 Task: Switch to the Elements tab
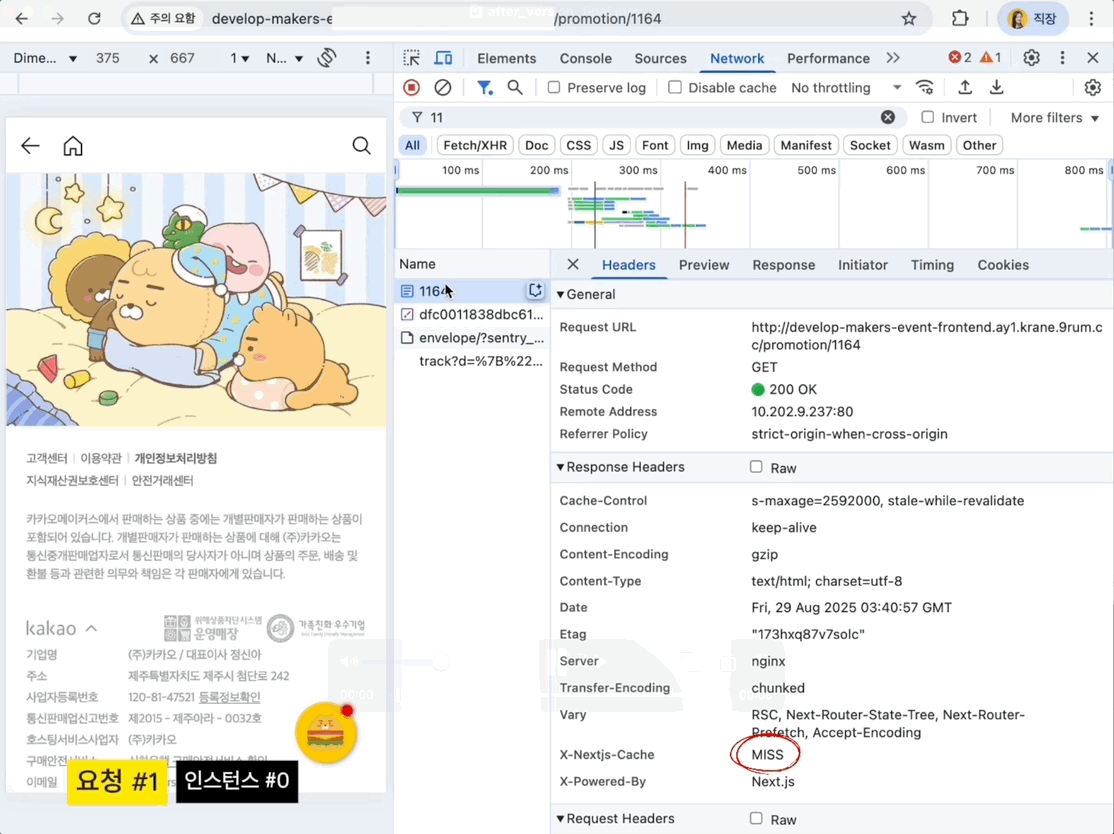point(507,58)
